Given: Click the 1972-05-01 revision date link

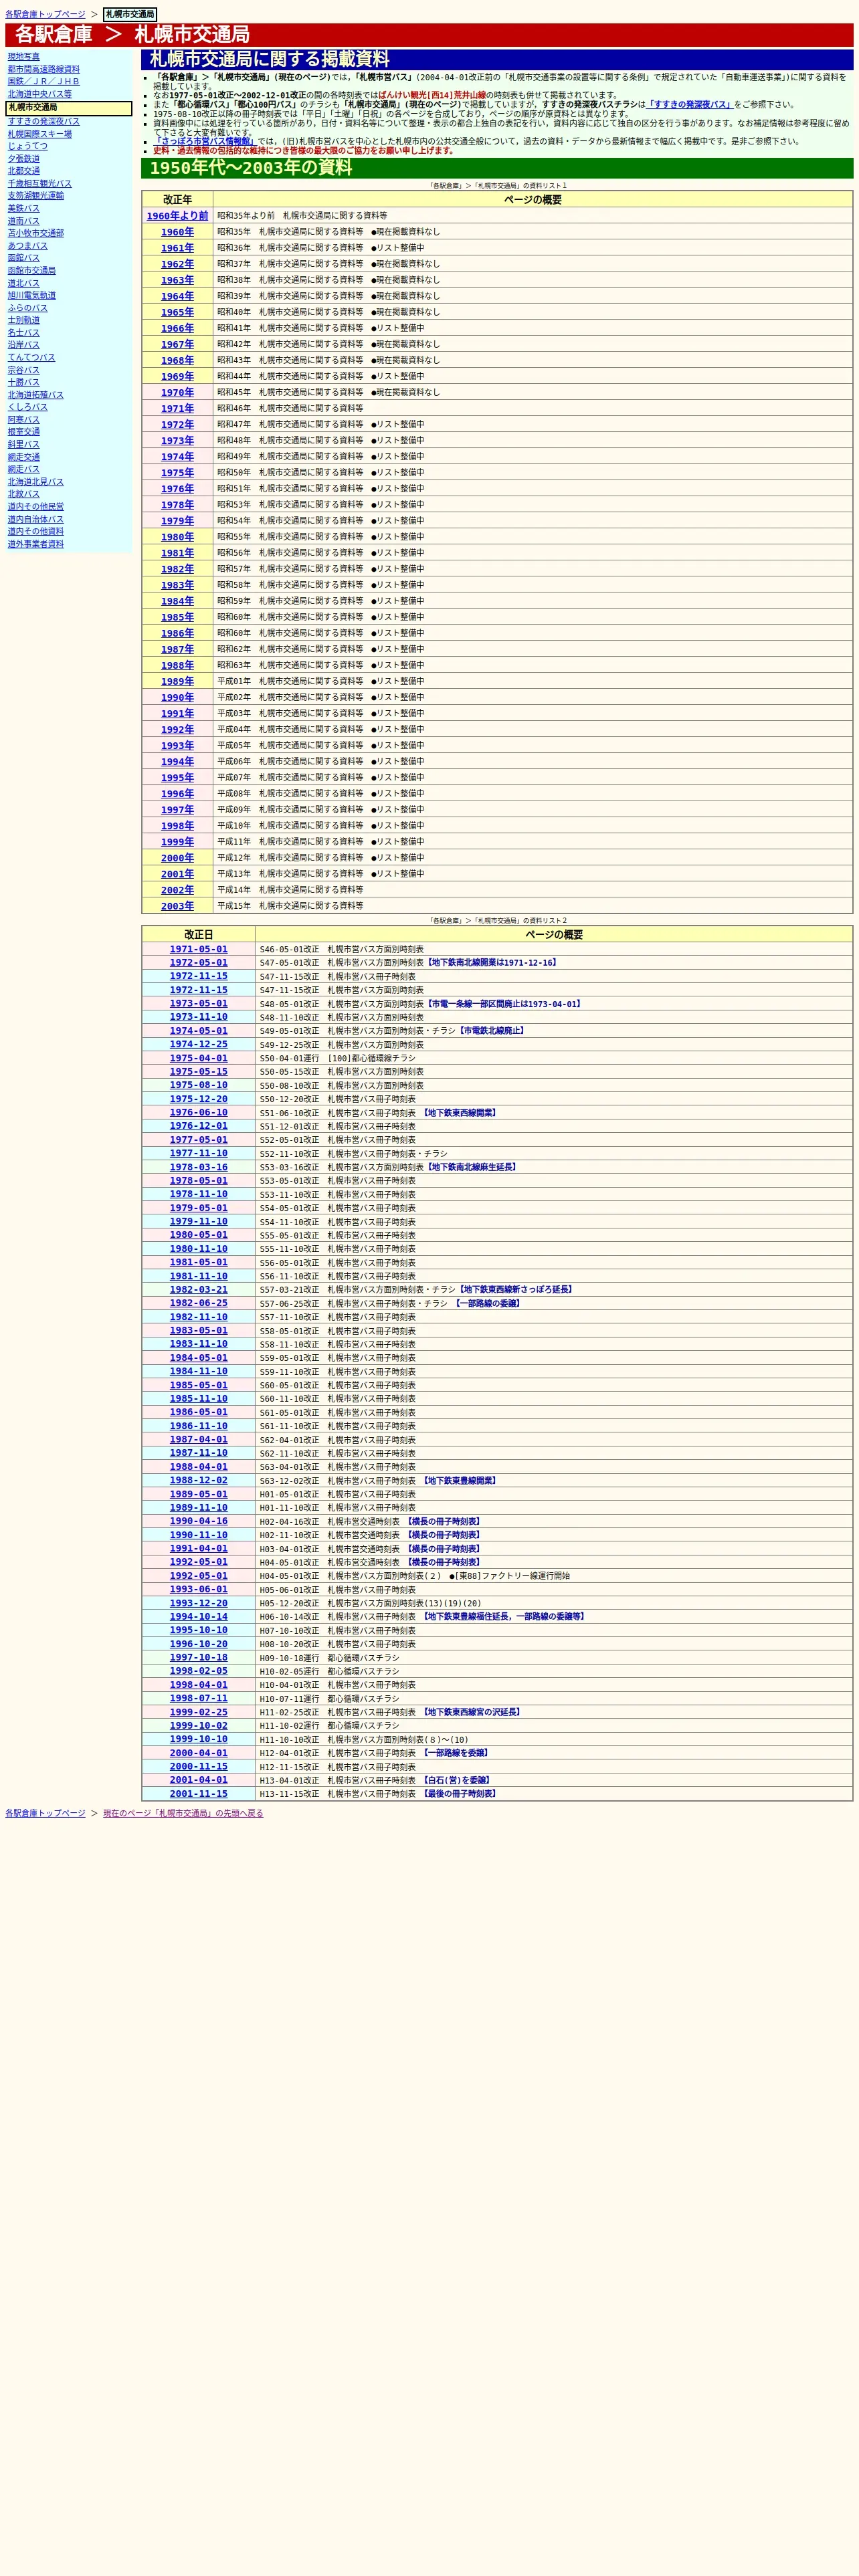Looking at the screenshot, I should (x=198, y=963).
